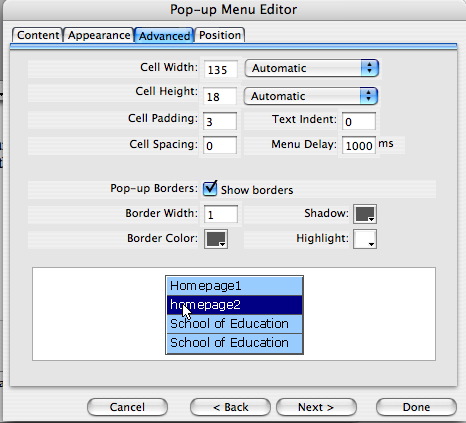Click the Cancel button

127,407
